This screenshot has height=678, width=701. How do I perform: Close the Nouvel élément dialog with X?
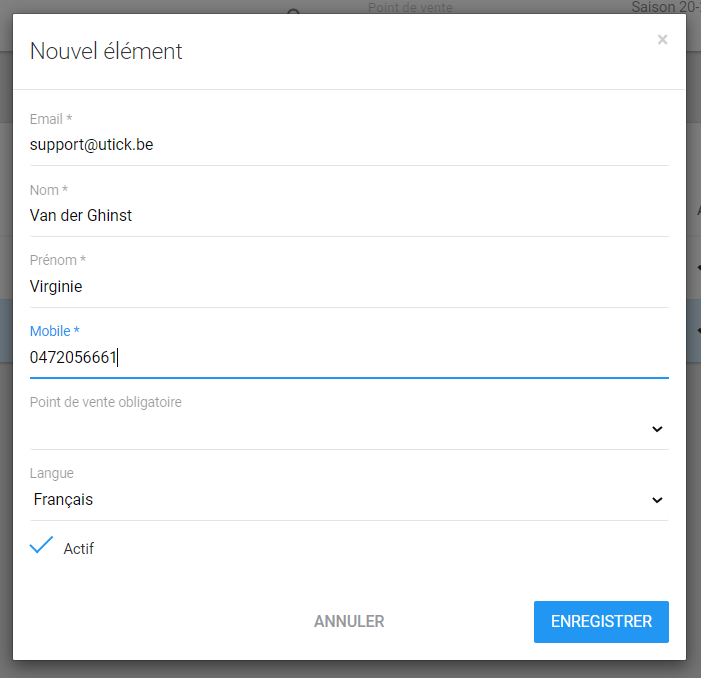click(662, 40)
